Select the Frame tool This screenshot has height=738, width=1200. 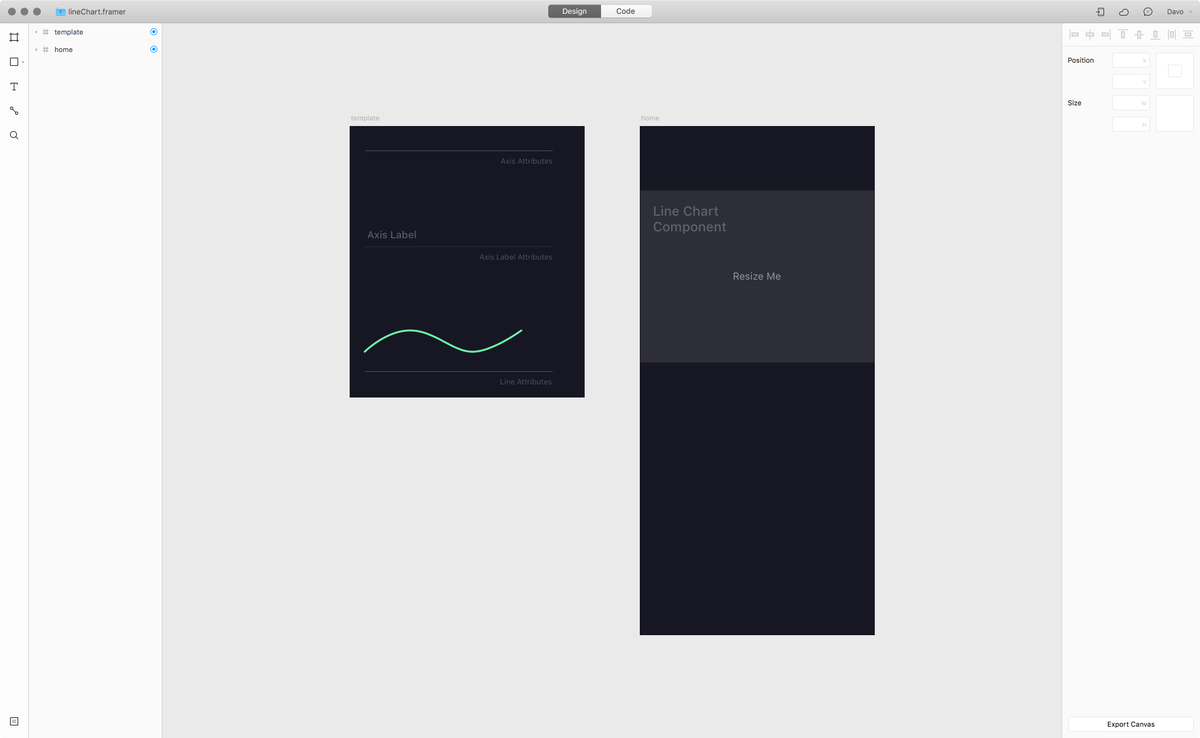(14, 37)
